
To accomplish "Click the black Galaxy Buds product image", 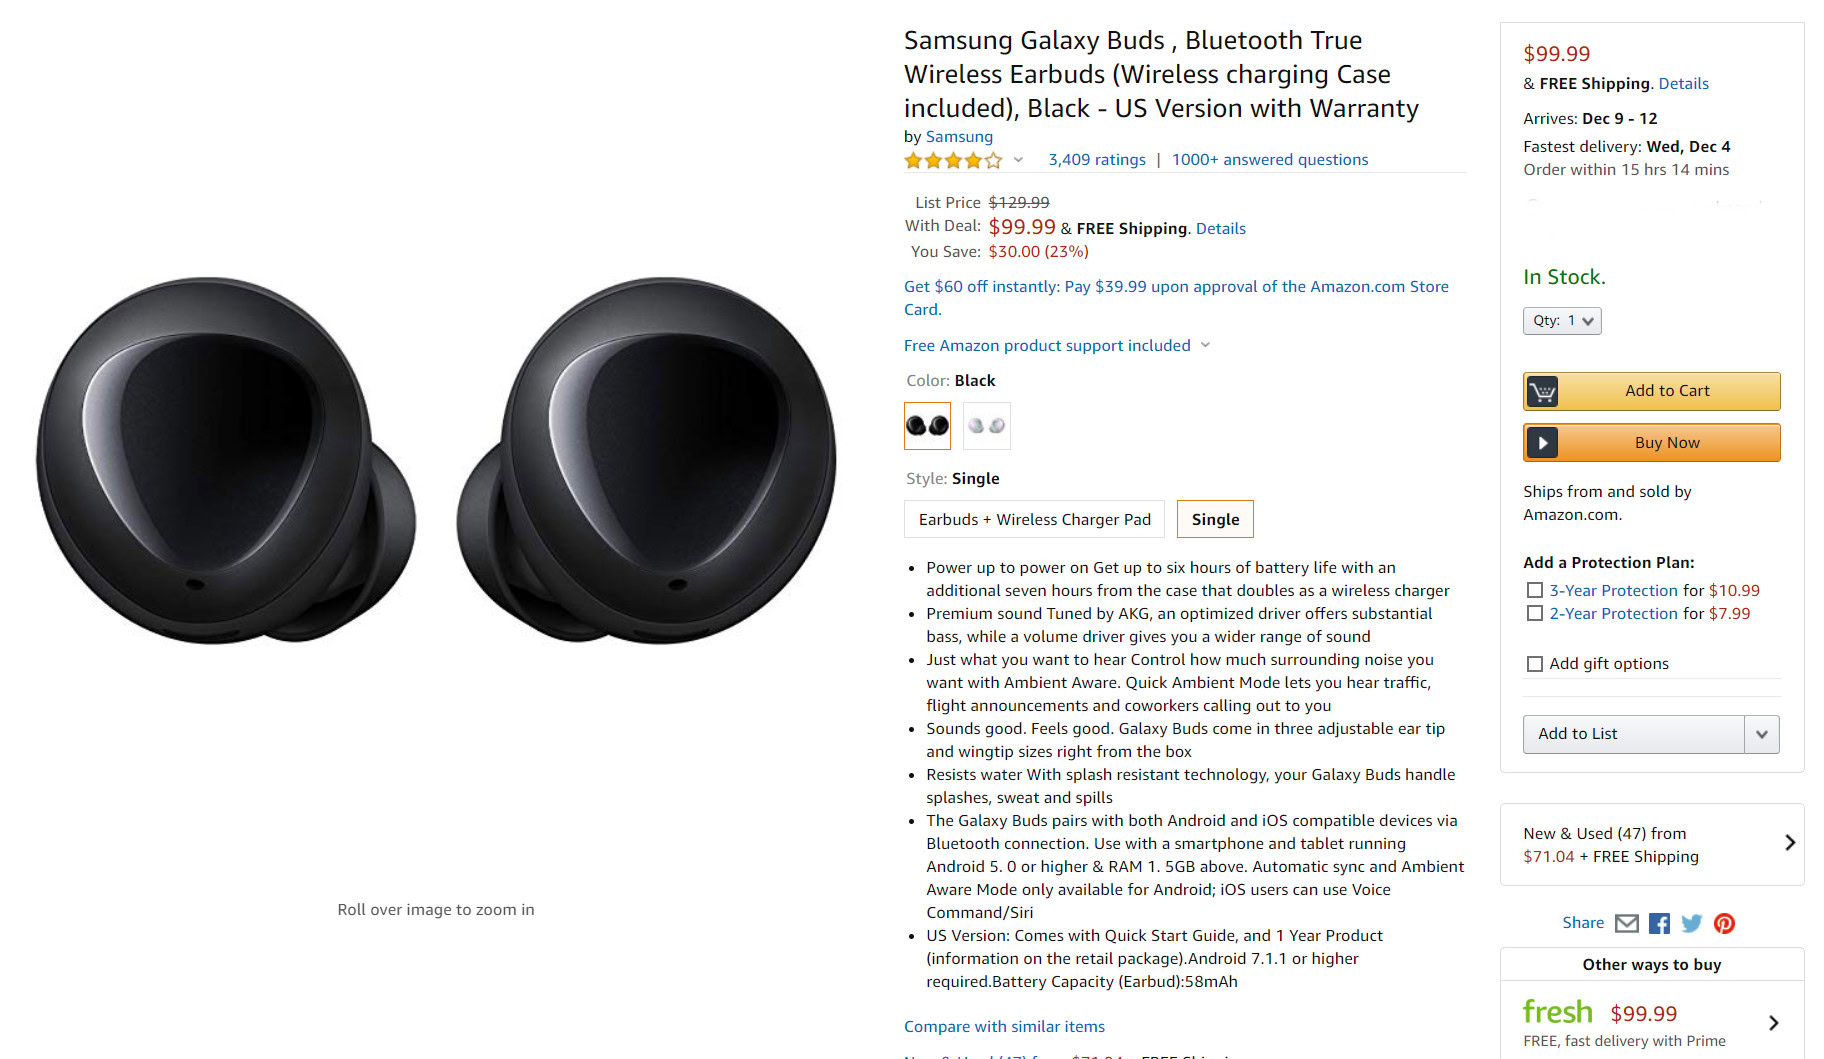I will 435,460.
